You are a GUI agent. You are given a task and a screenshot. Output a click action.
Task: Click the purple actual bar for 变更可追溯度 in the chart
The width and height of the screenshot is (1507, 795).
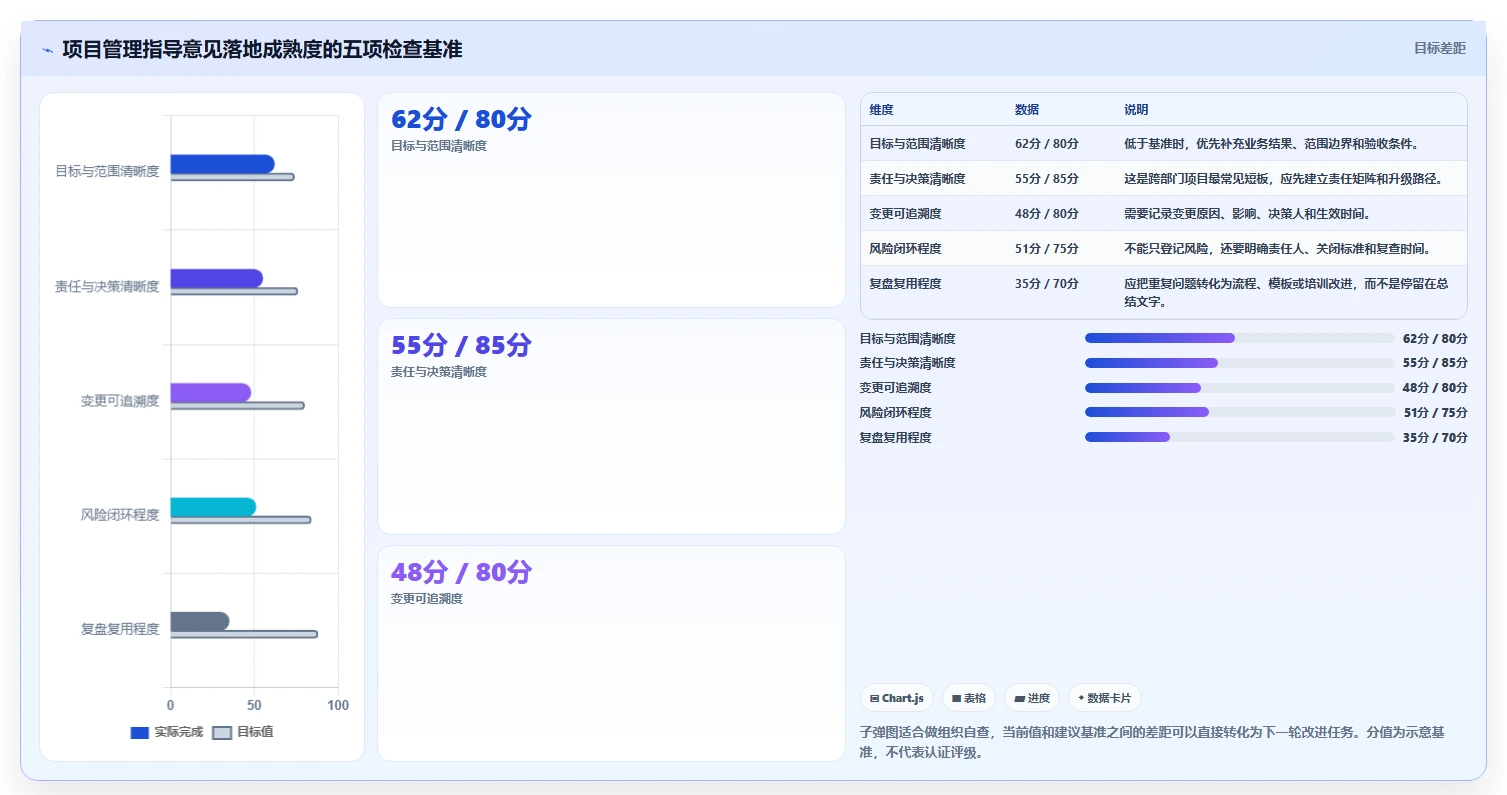[210, 393]
